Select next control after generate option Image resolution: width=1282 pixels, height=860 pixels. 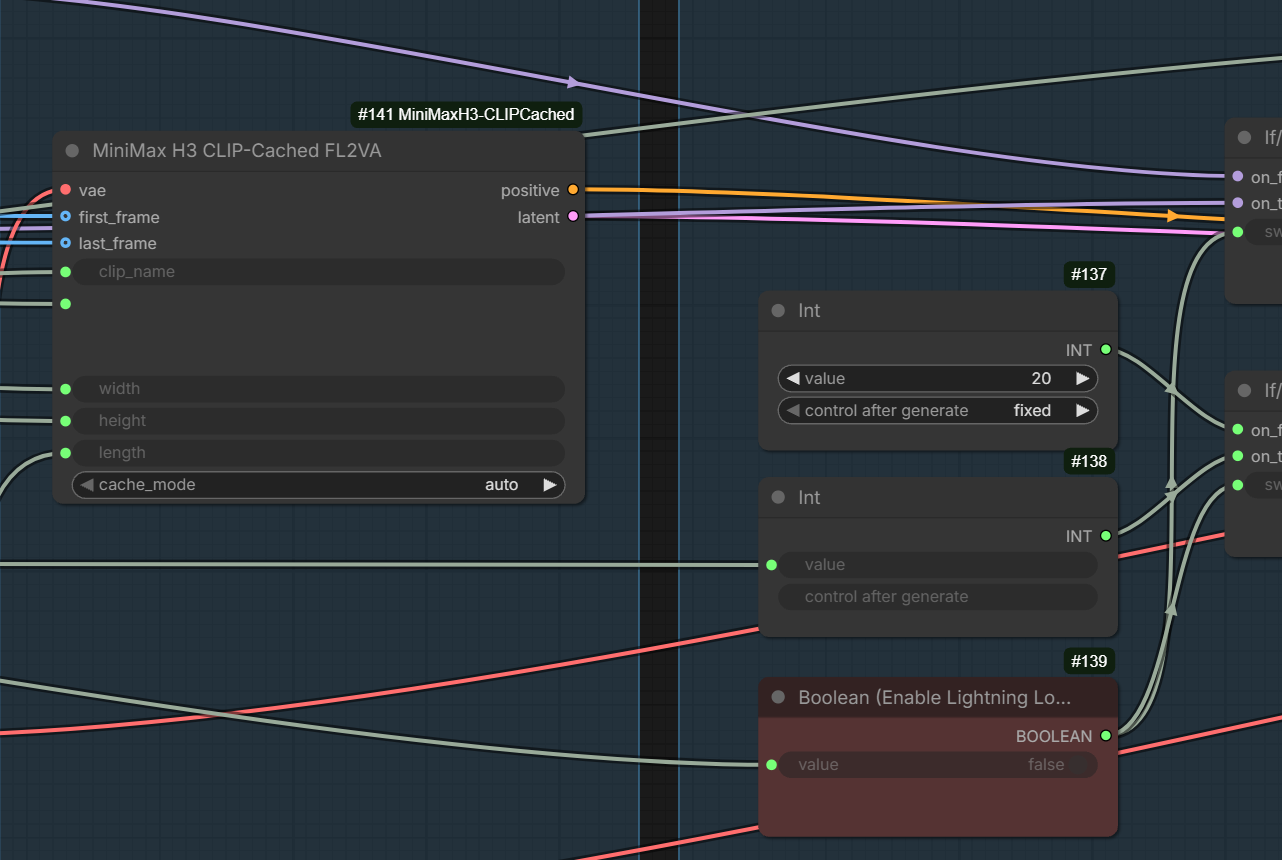1082,411
